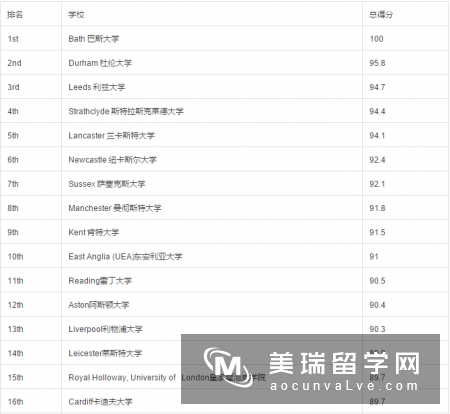Click the score 90.3 cell

click(405, 329)
